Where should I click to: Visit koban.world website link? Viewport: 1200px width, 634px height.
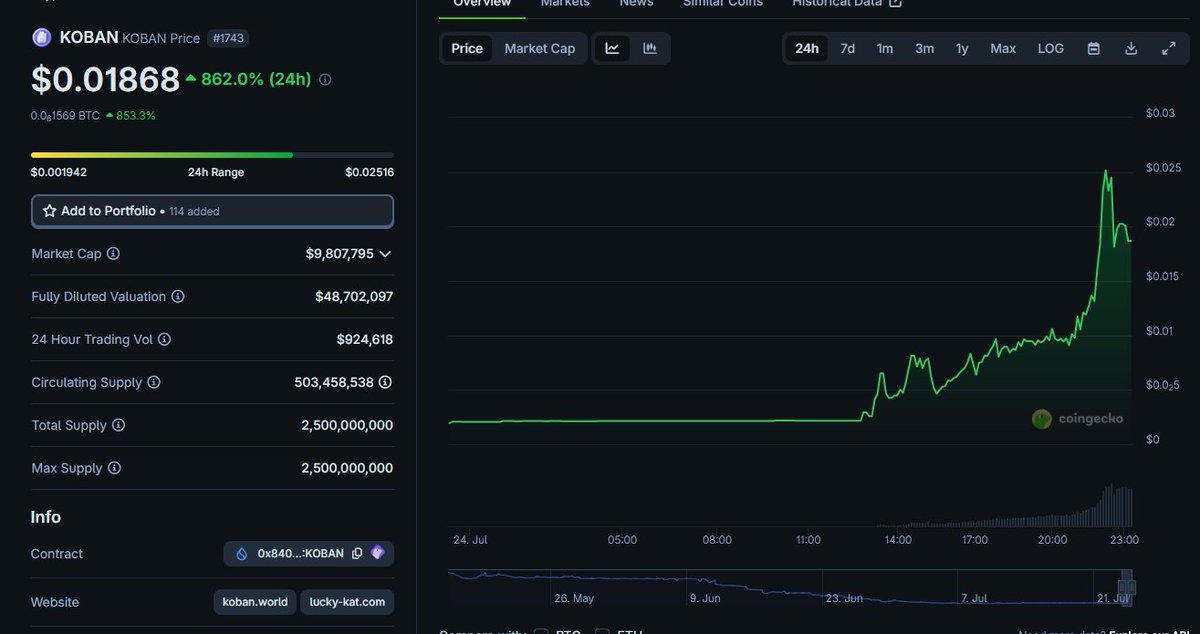(256, 602)
